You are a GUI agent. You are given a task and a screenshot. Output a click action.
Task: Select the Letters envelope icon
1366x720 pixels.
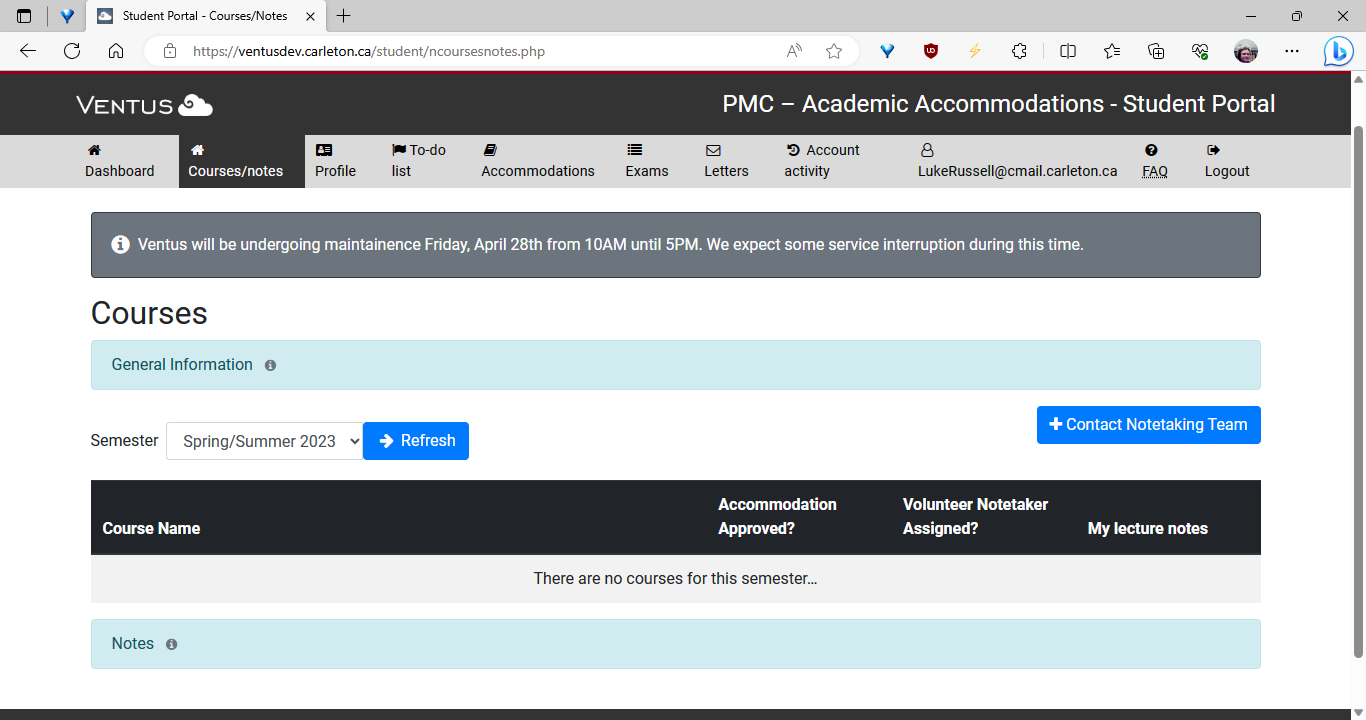pos(713,148)
